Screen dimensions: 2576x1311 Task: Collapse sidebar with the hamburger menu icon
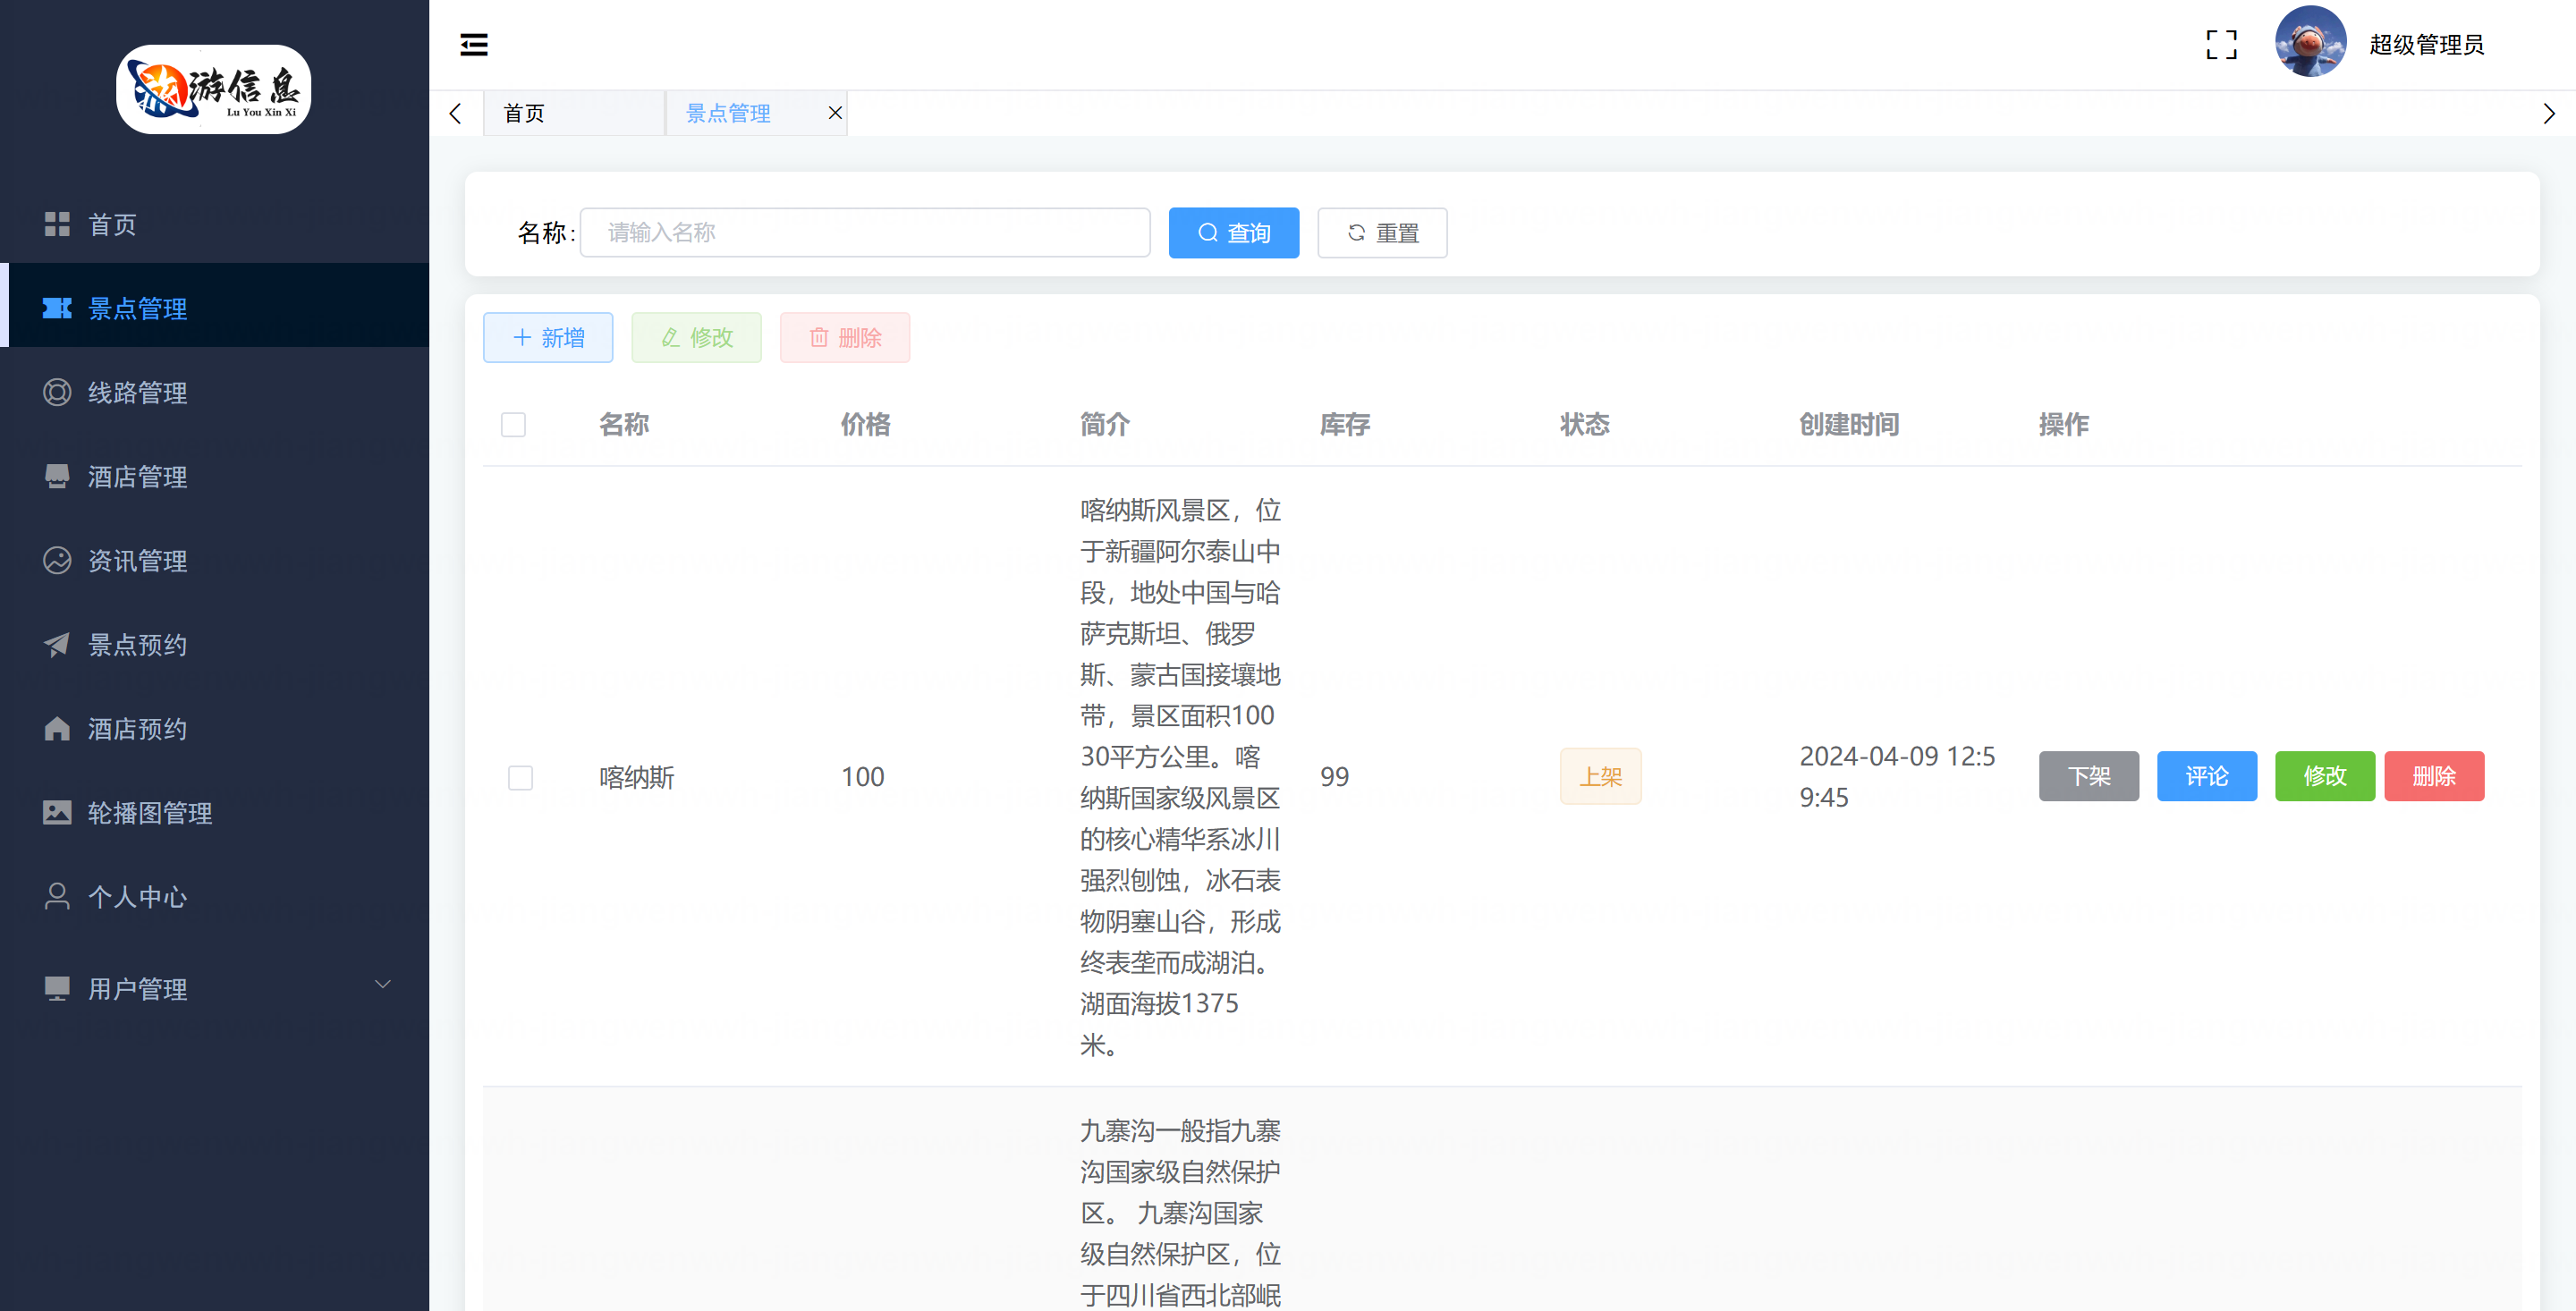tap(473, 44)
